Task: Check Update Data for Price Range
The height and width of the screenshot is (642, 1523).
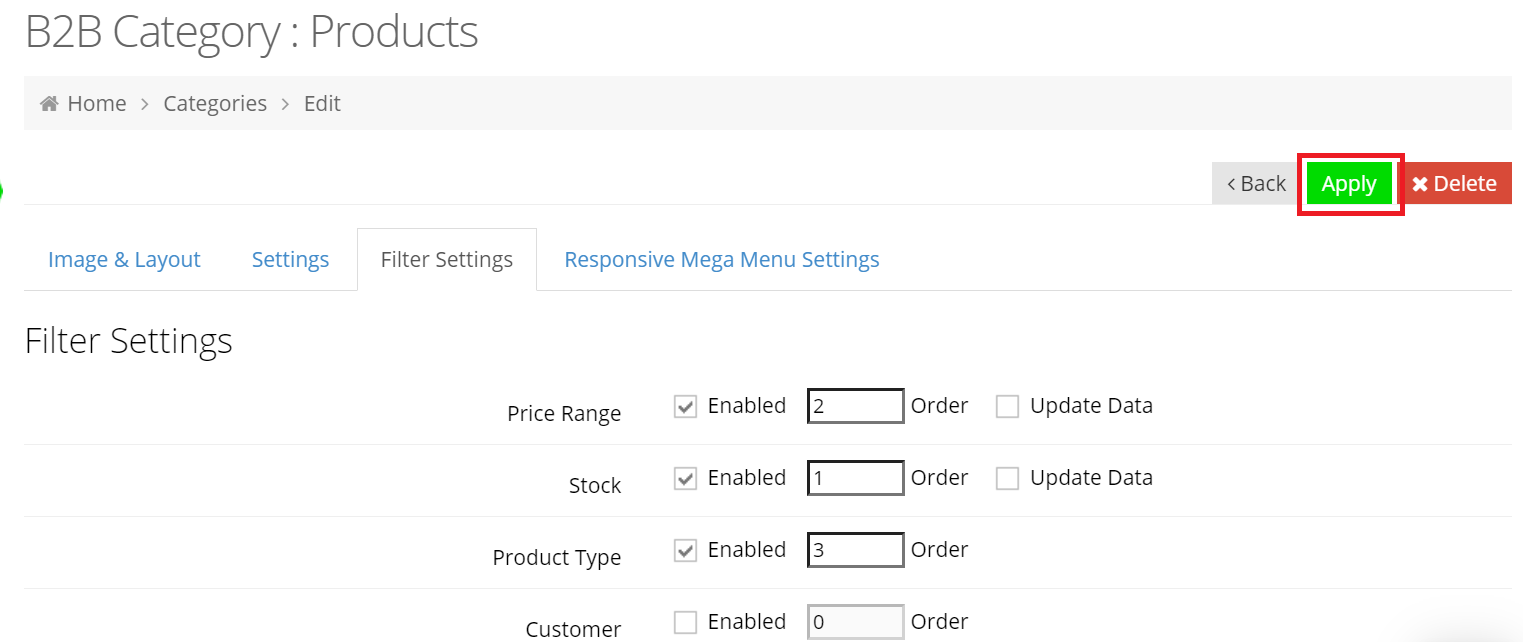Action: tap(1007, 405)
